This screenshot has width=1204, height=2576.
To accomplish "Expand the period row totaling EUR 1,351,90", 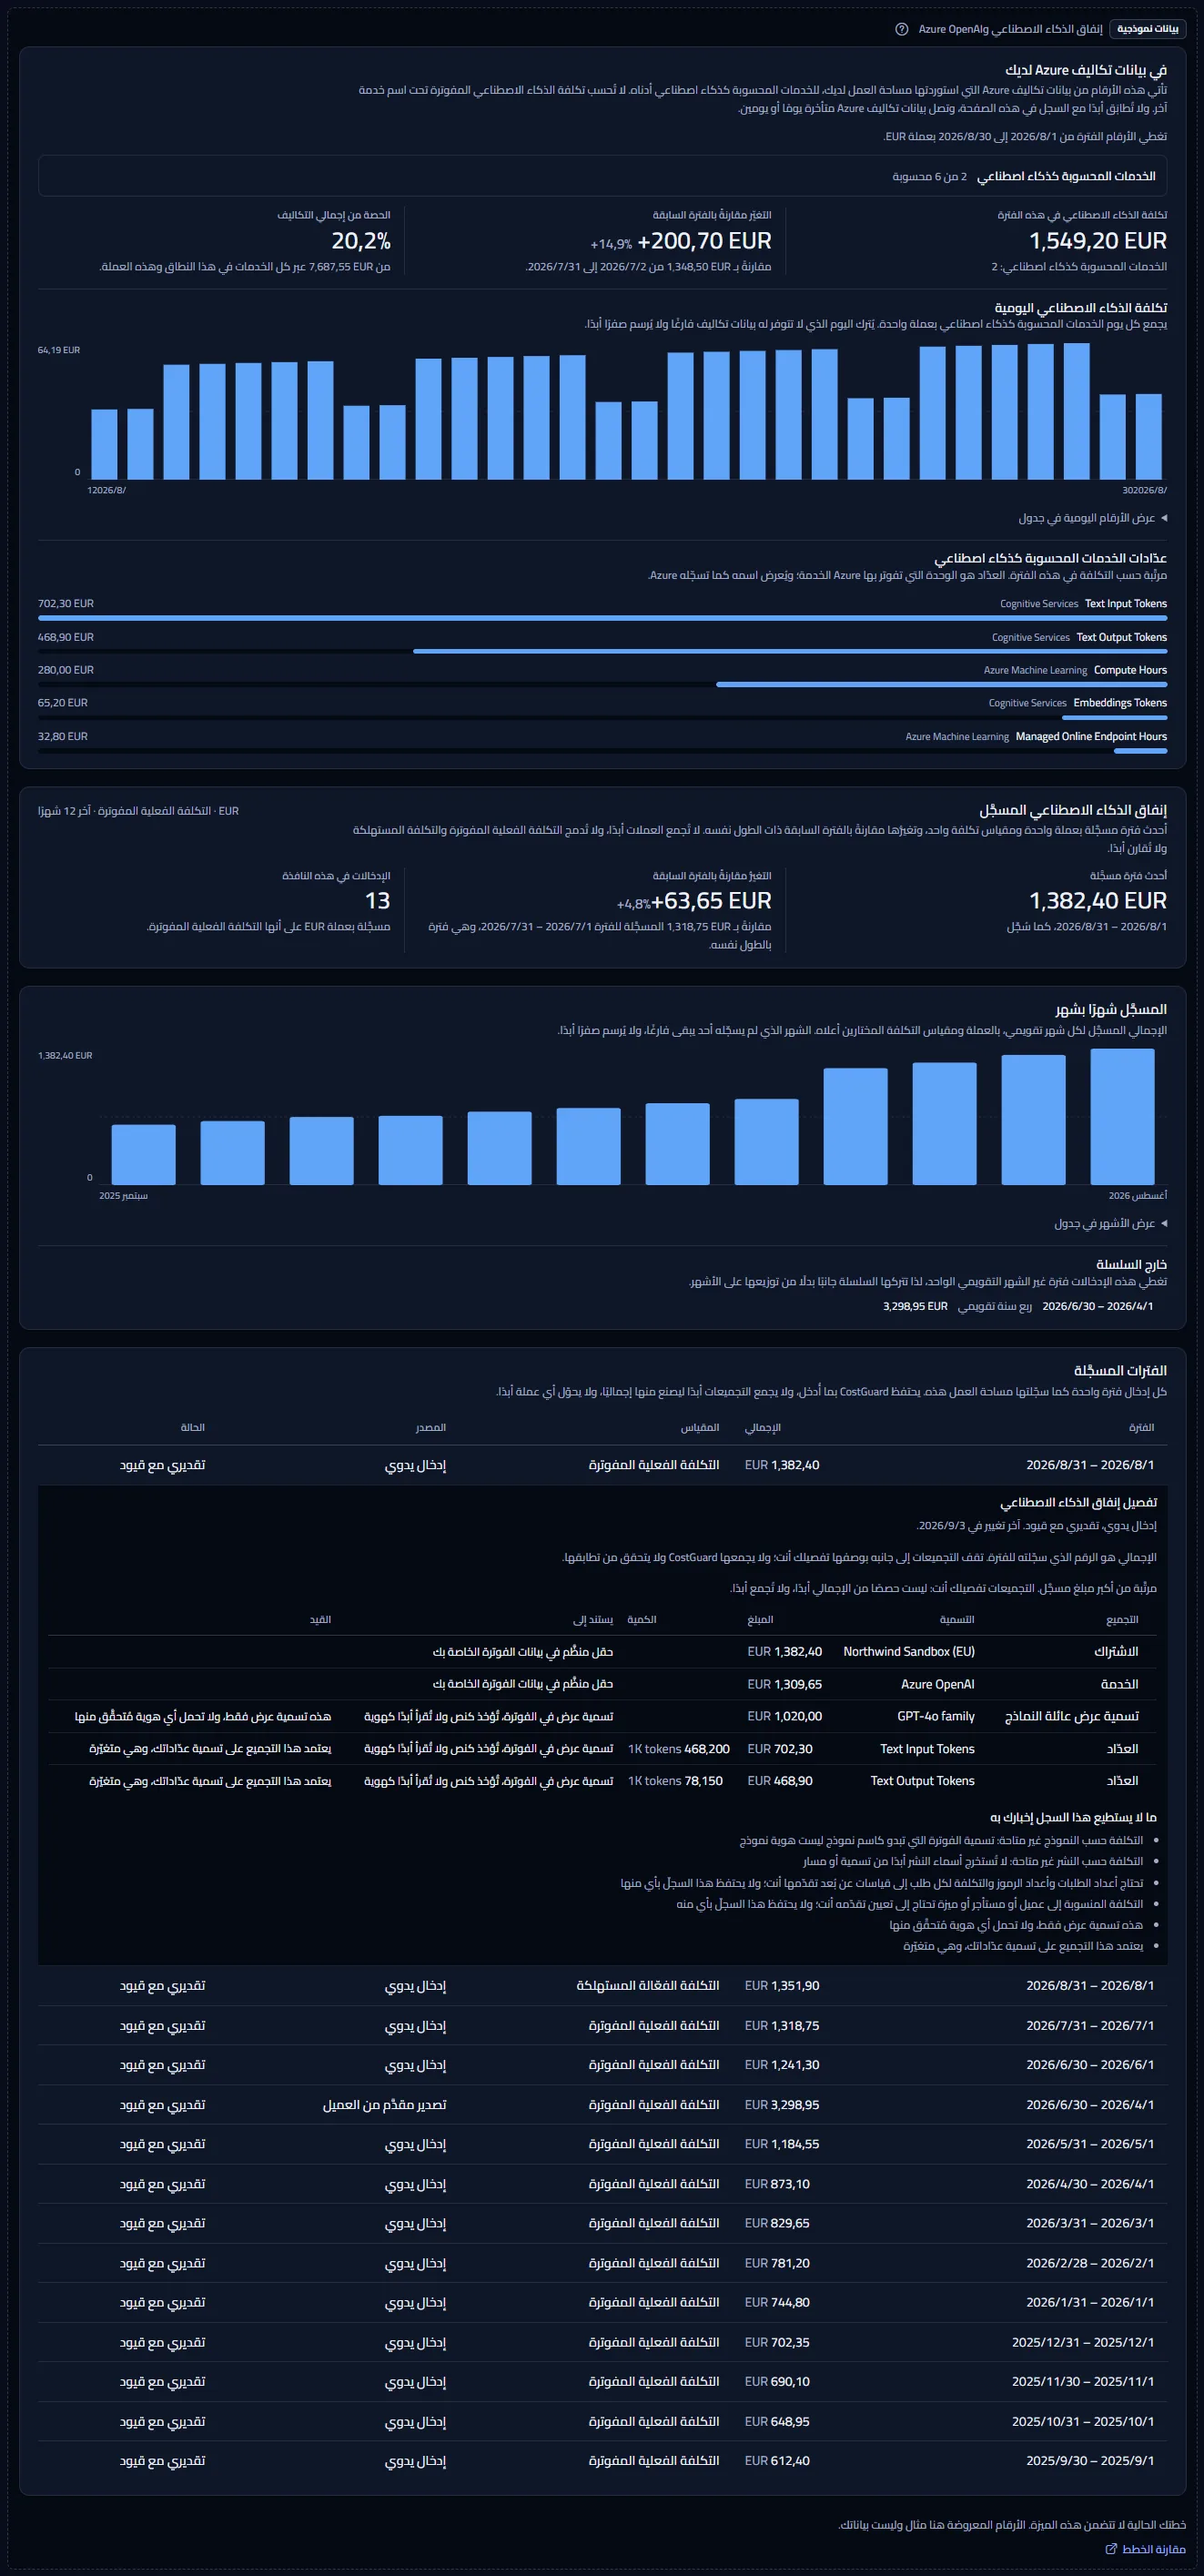I will (x=602, y=1985).
